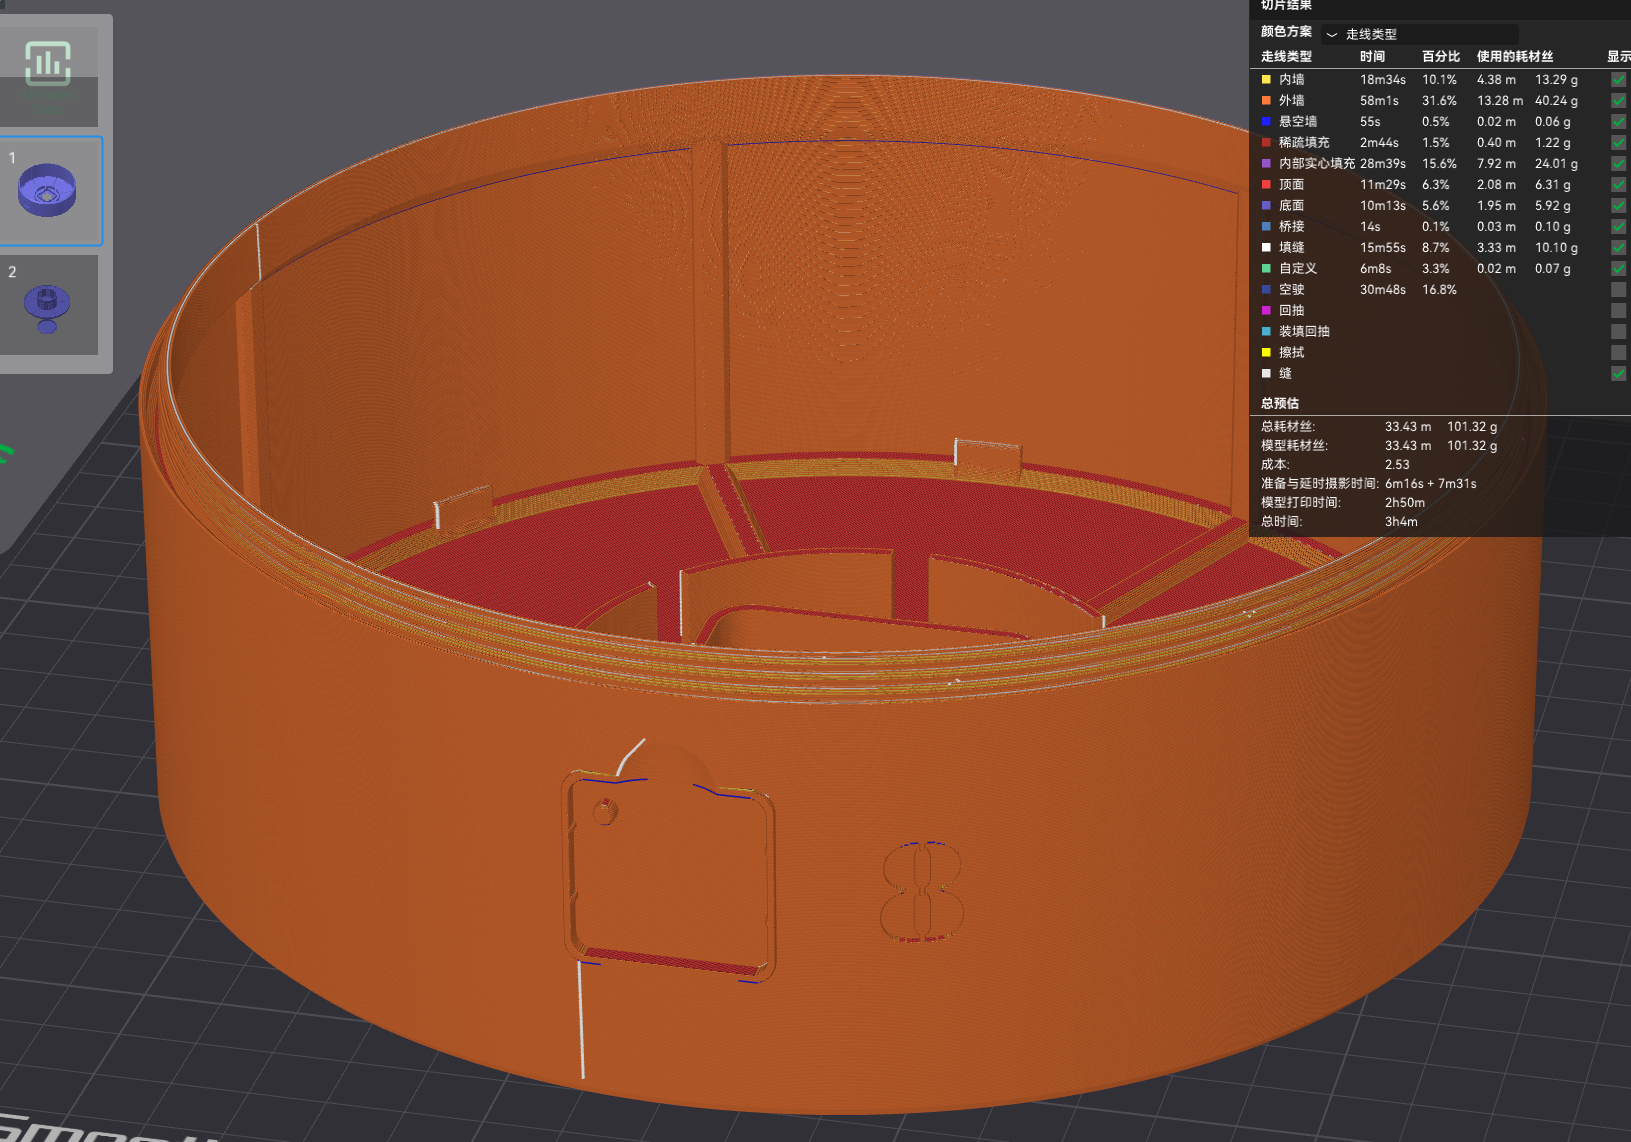Toggle display checkbox for 内墙
This screenshot has height=1142, width=1631.
pyautogui.click(x=1618, y=79)
